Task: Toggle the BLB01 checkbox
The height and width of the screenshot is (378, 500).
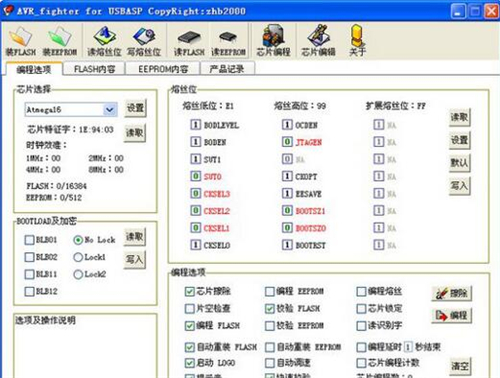Action: tap(29, 240)
